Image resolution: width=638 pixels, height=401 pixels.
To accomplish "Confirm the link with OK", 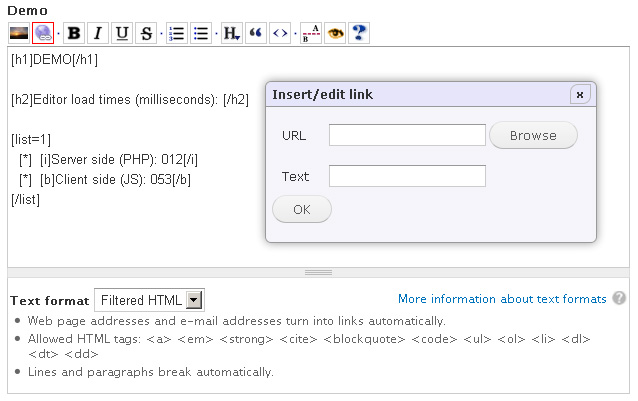I will pos(302,209).
